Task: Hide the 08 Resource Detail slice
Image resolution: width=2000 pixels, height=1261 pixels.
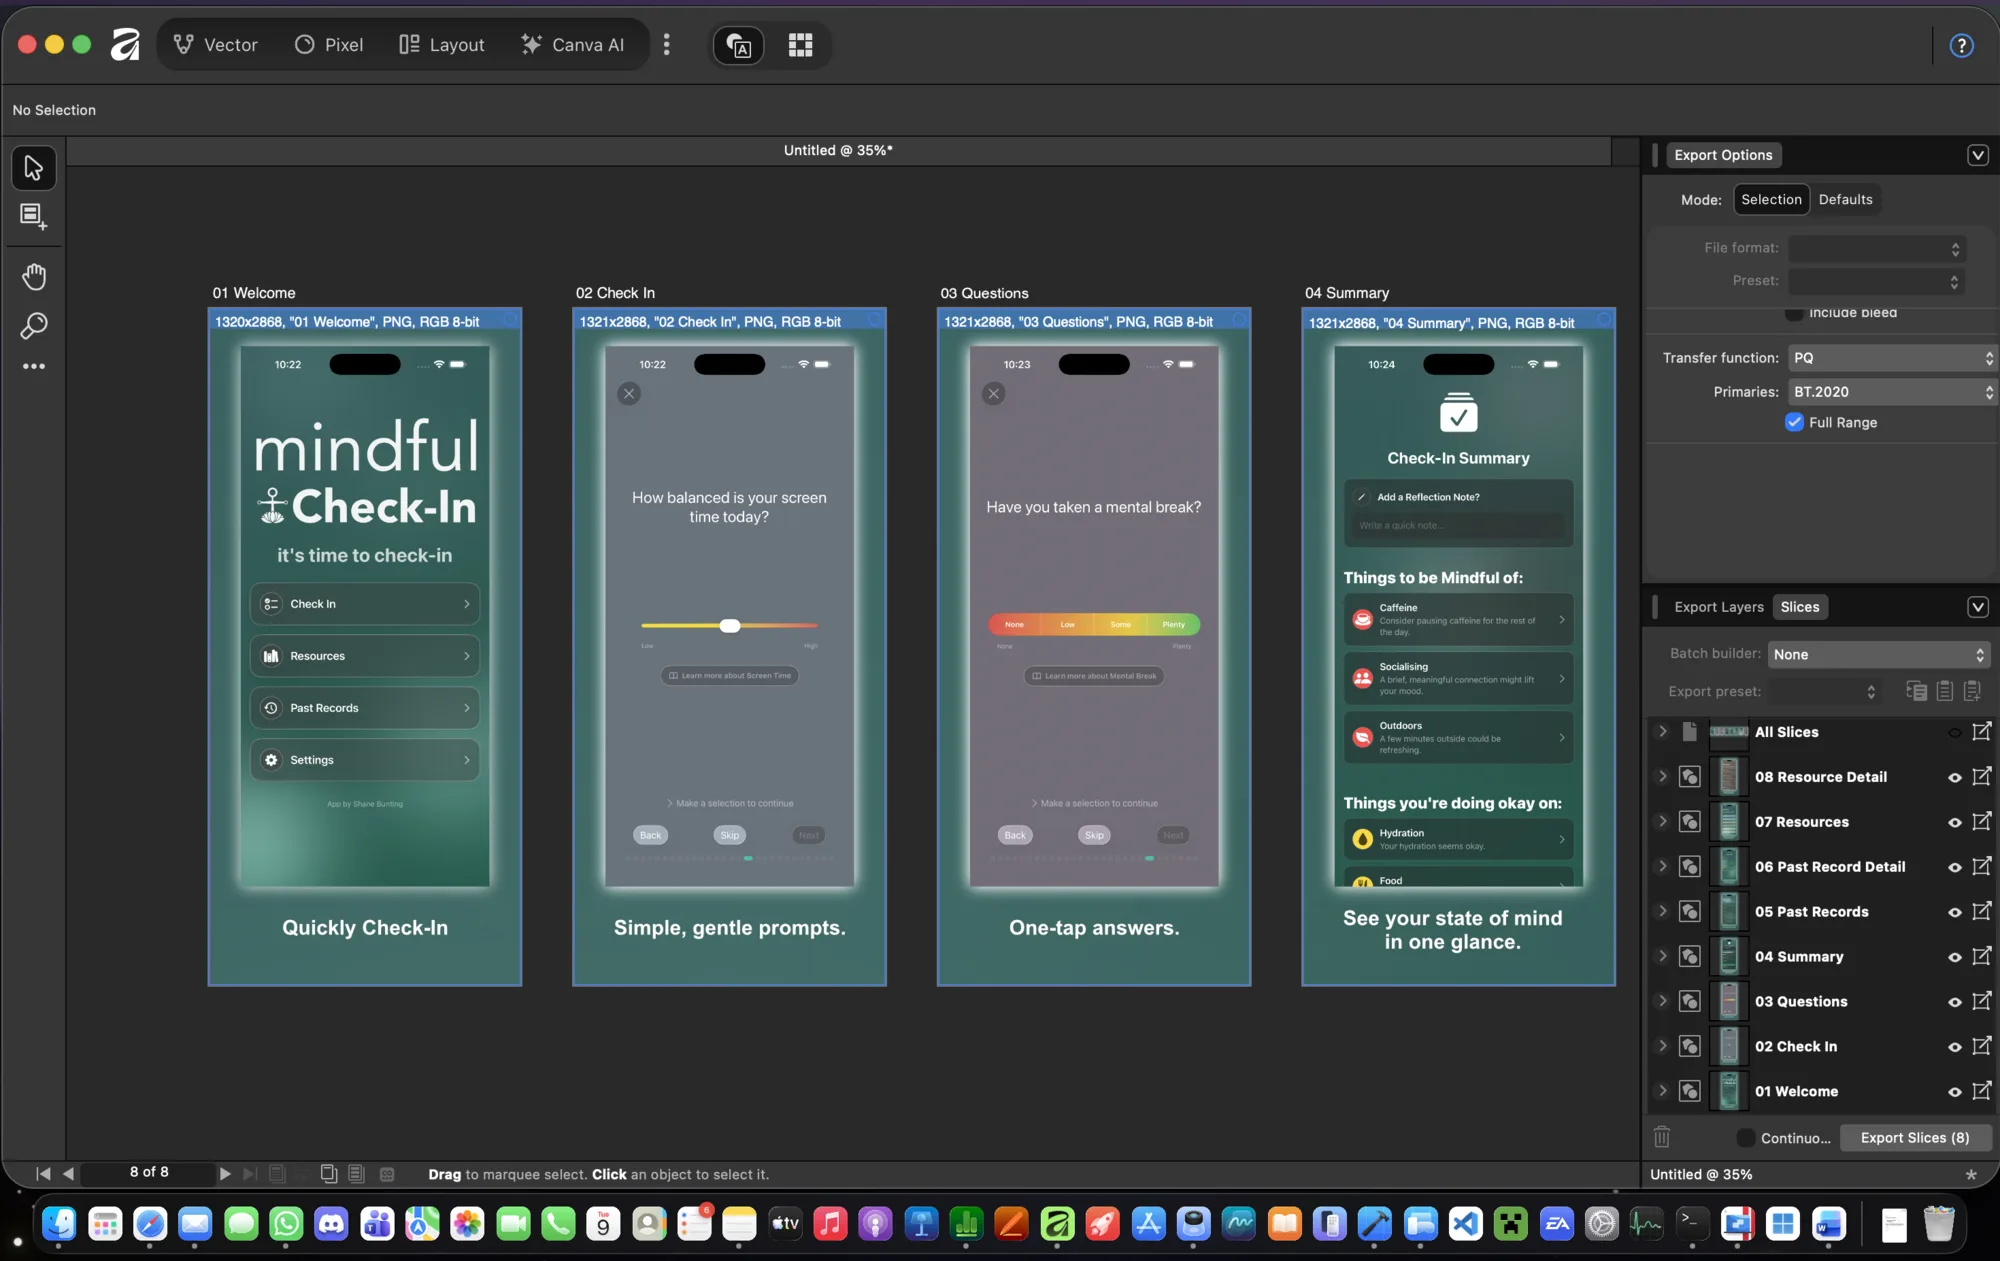Action: point(1954,777)
